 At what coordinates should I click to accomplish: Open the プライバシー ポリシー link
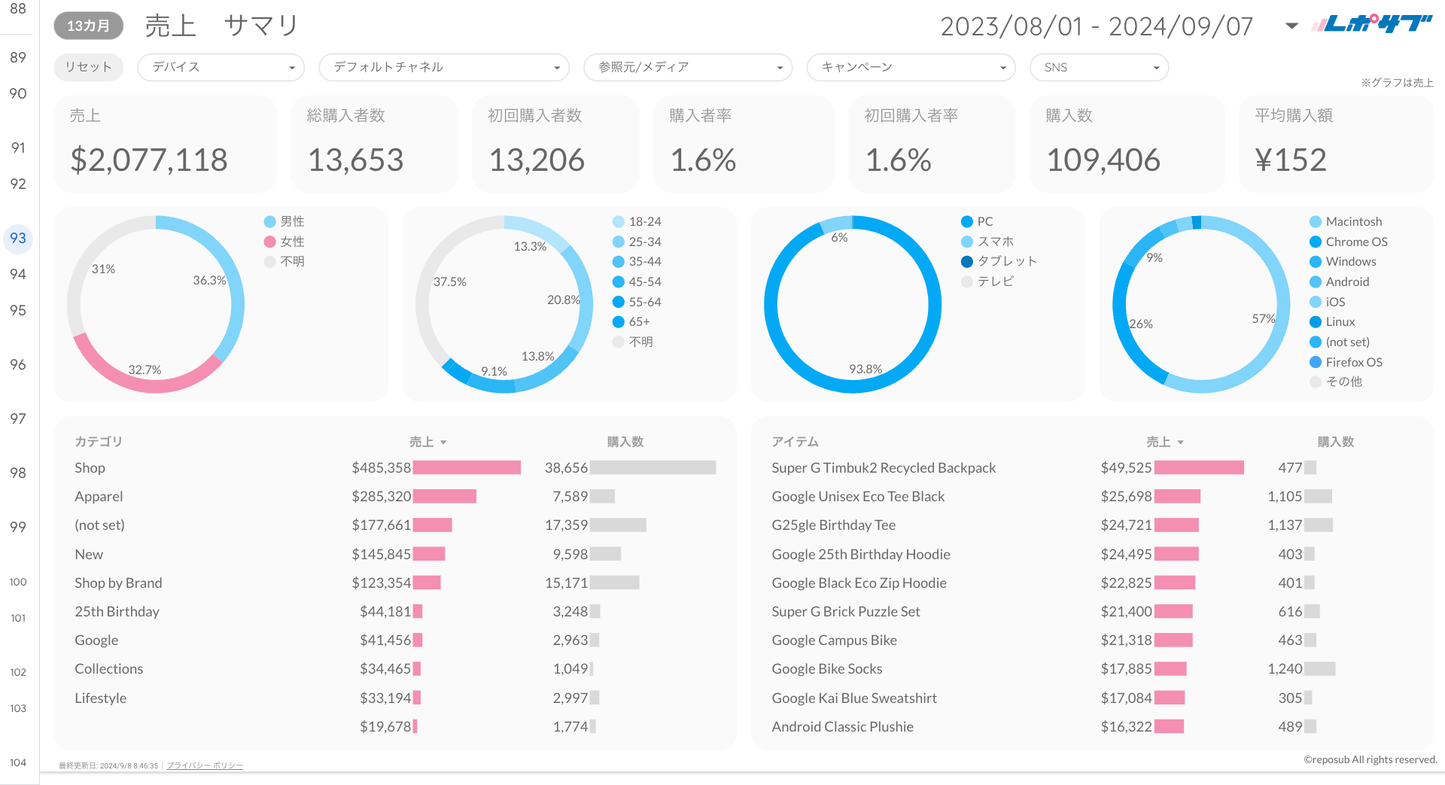pyautogui.click(x=204, y=765)
